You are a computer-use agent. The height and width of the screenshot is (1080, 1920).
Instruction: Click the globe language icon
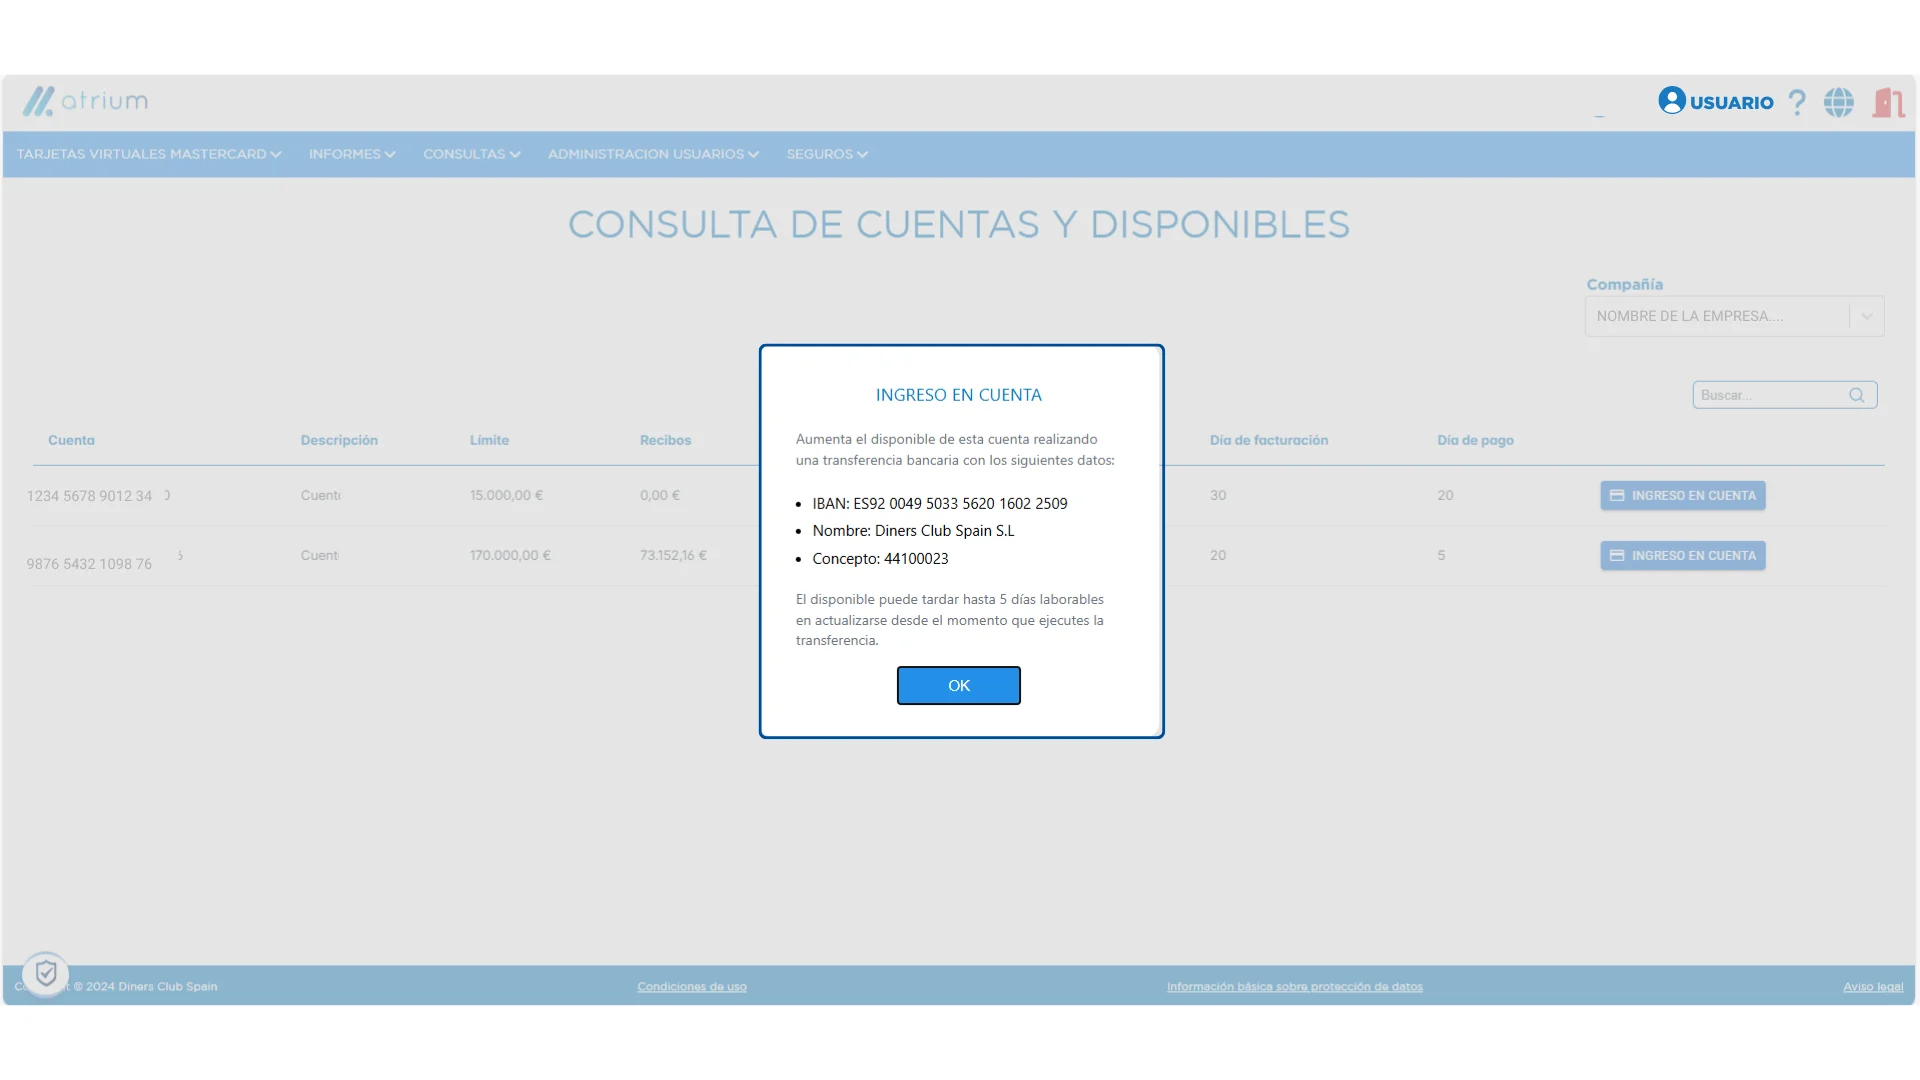click(1838, 102)
